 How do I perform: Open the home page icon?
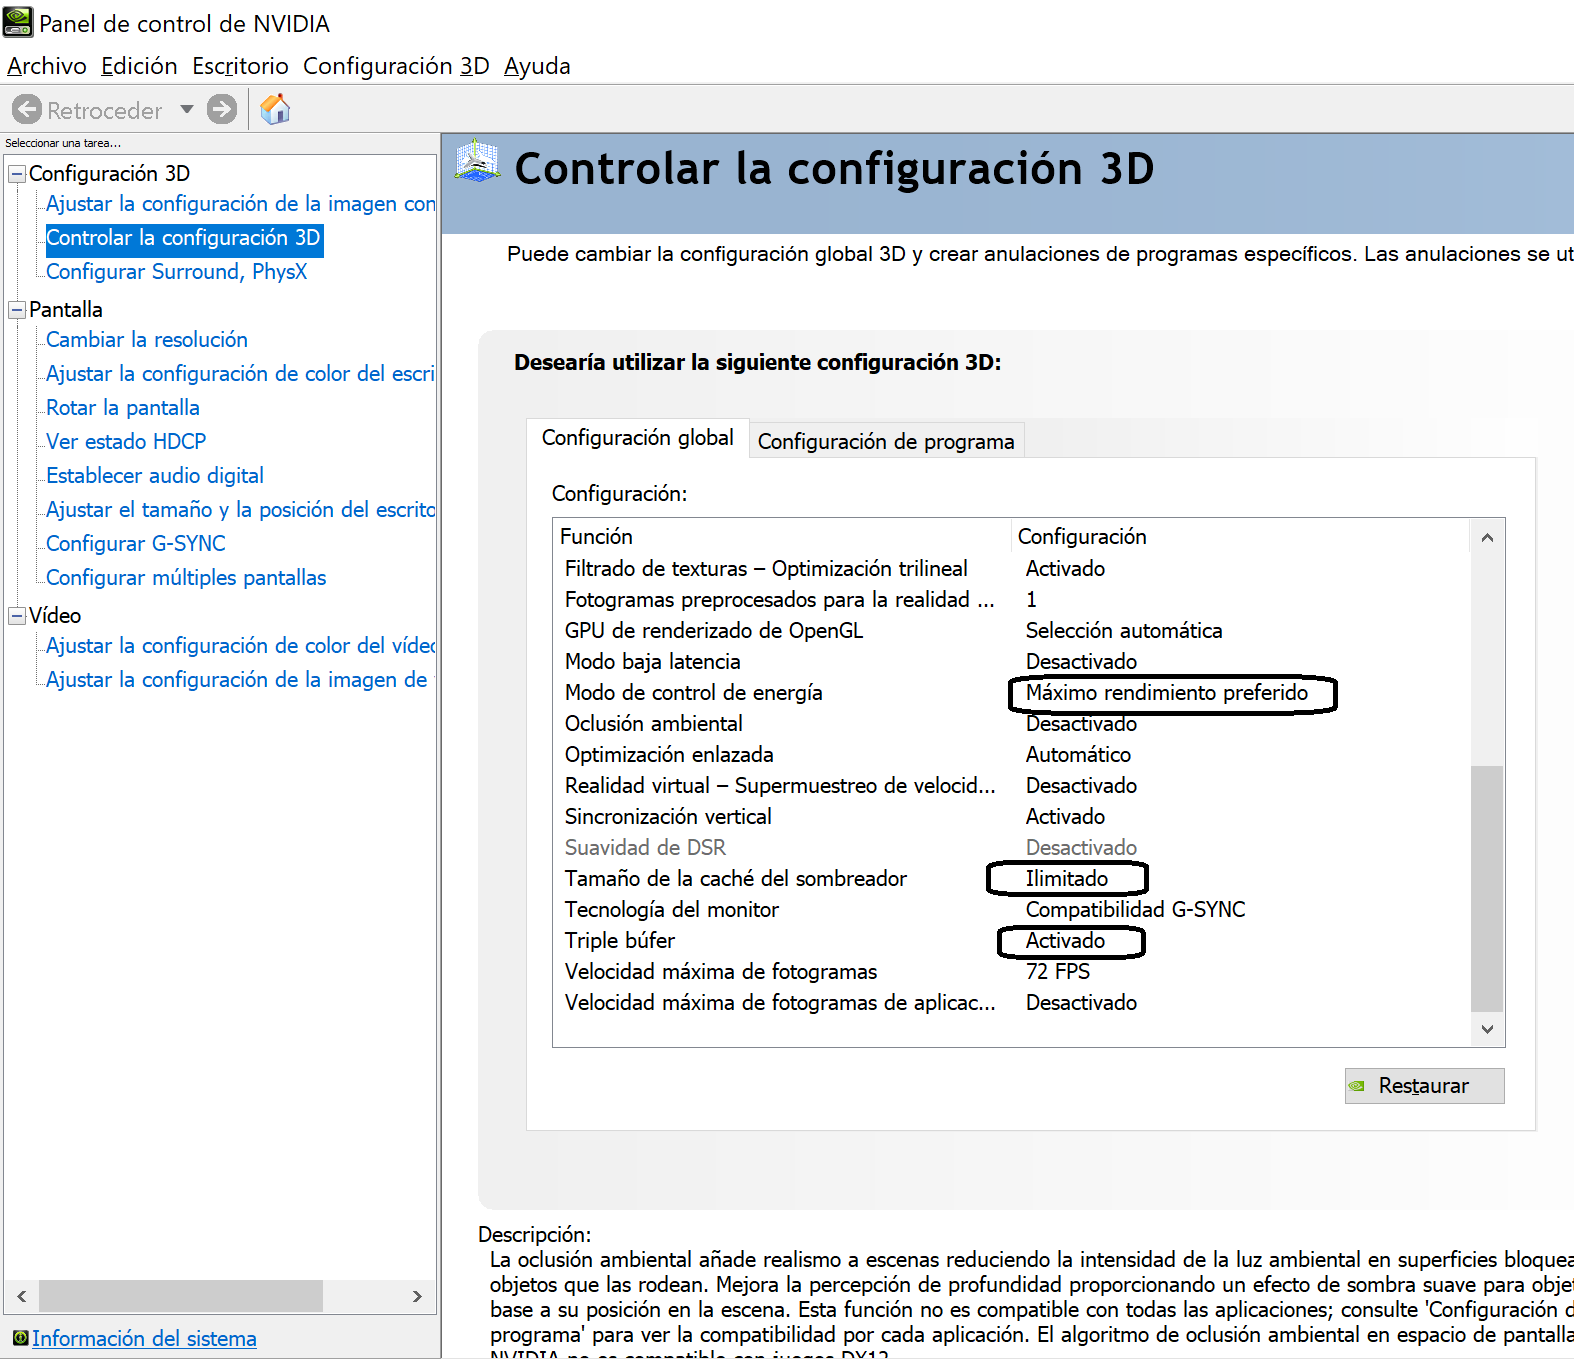click(x=275, y=108)
